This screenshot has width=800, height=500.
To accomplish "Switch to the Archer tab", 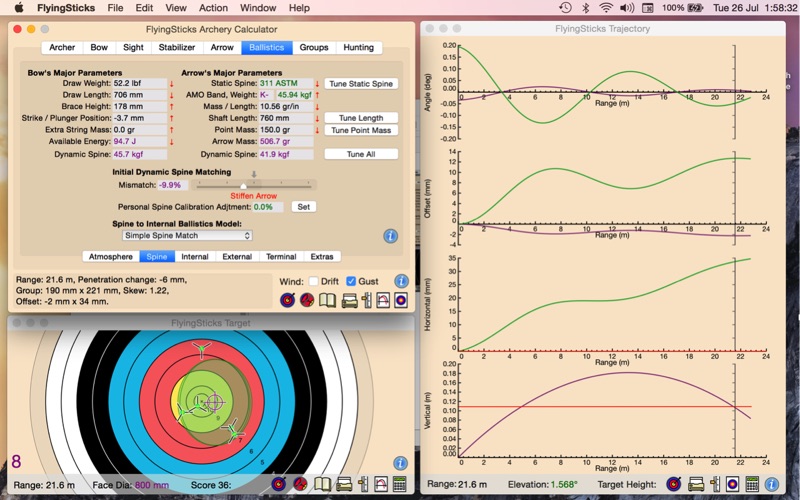I will [62, 47].
